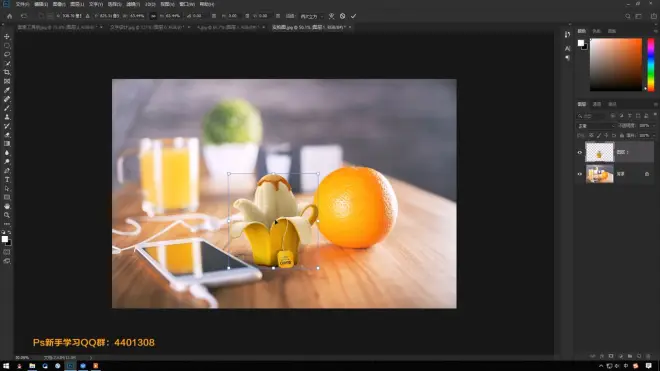Select the Eraser tool
This screenshot has height=371, width=660.
click(x=7, y=135)
